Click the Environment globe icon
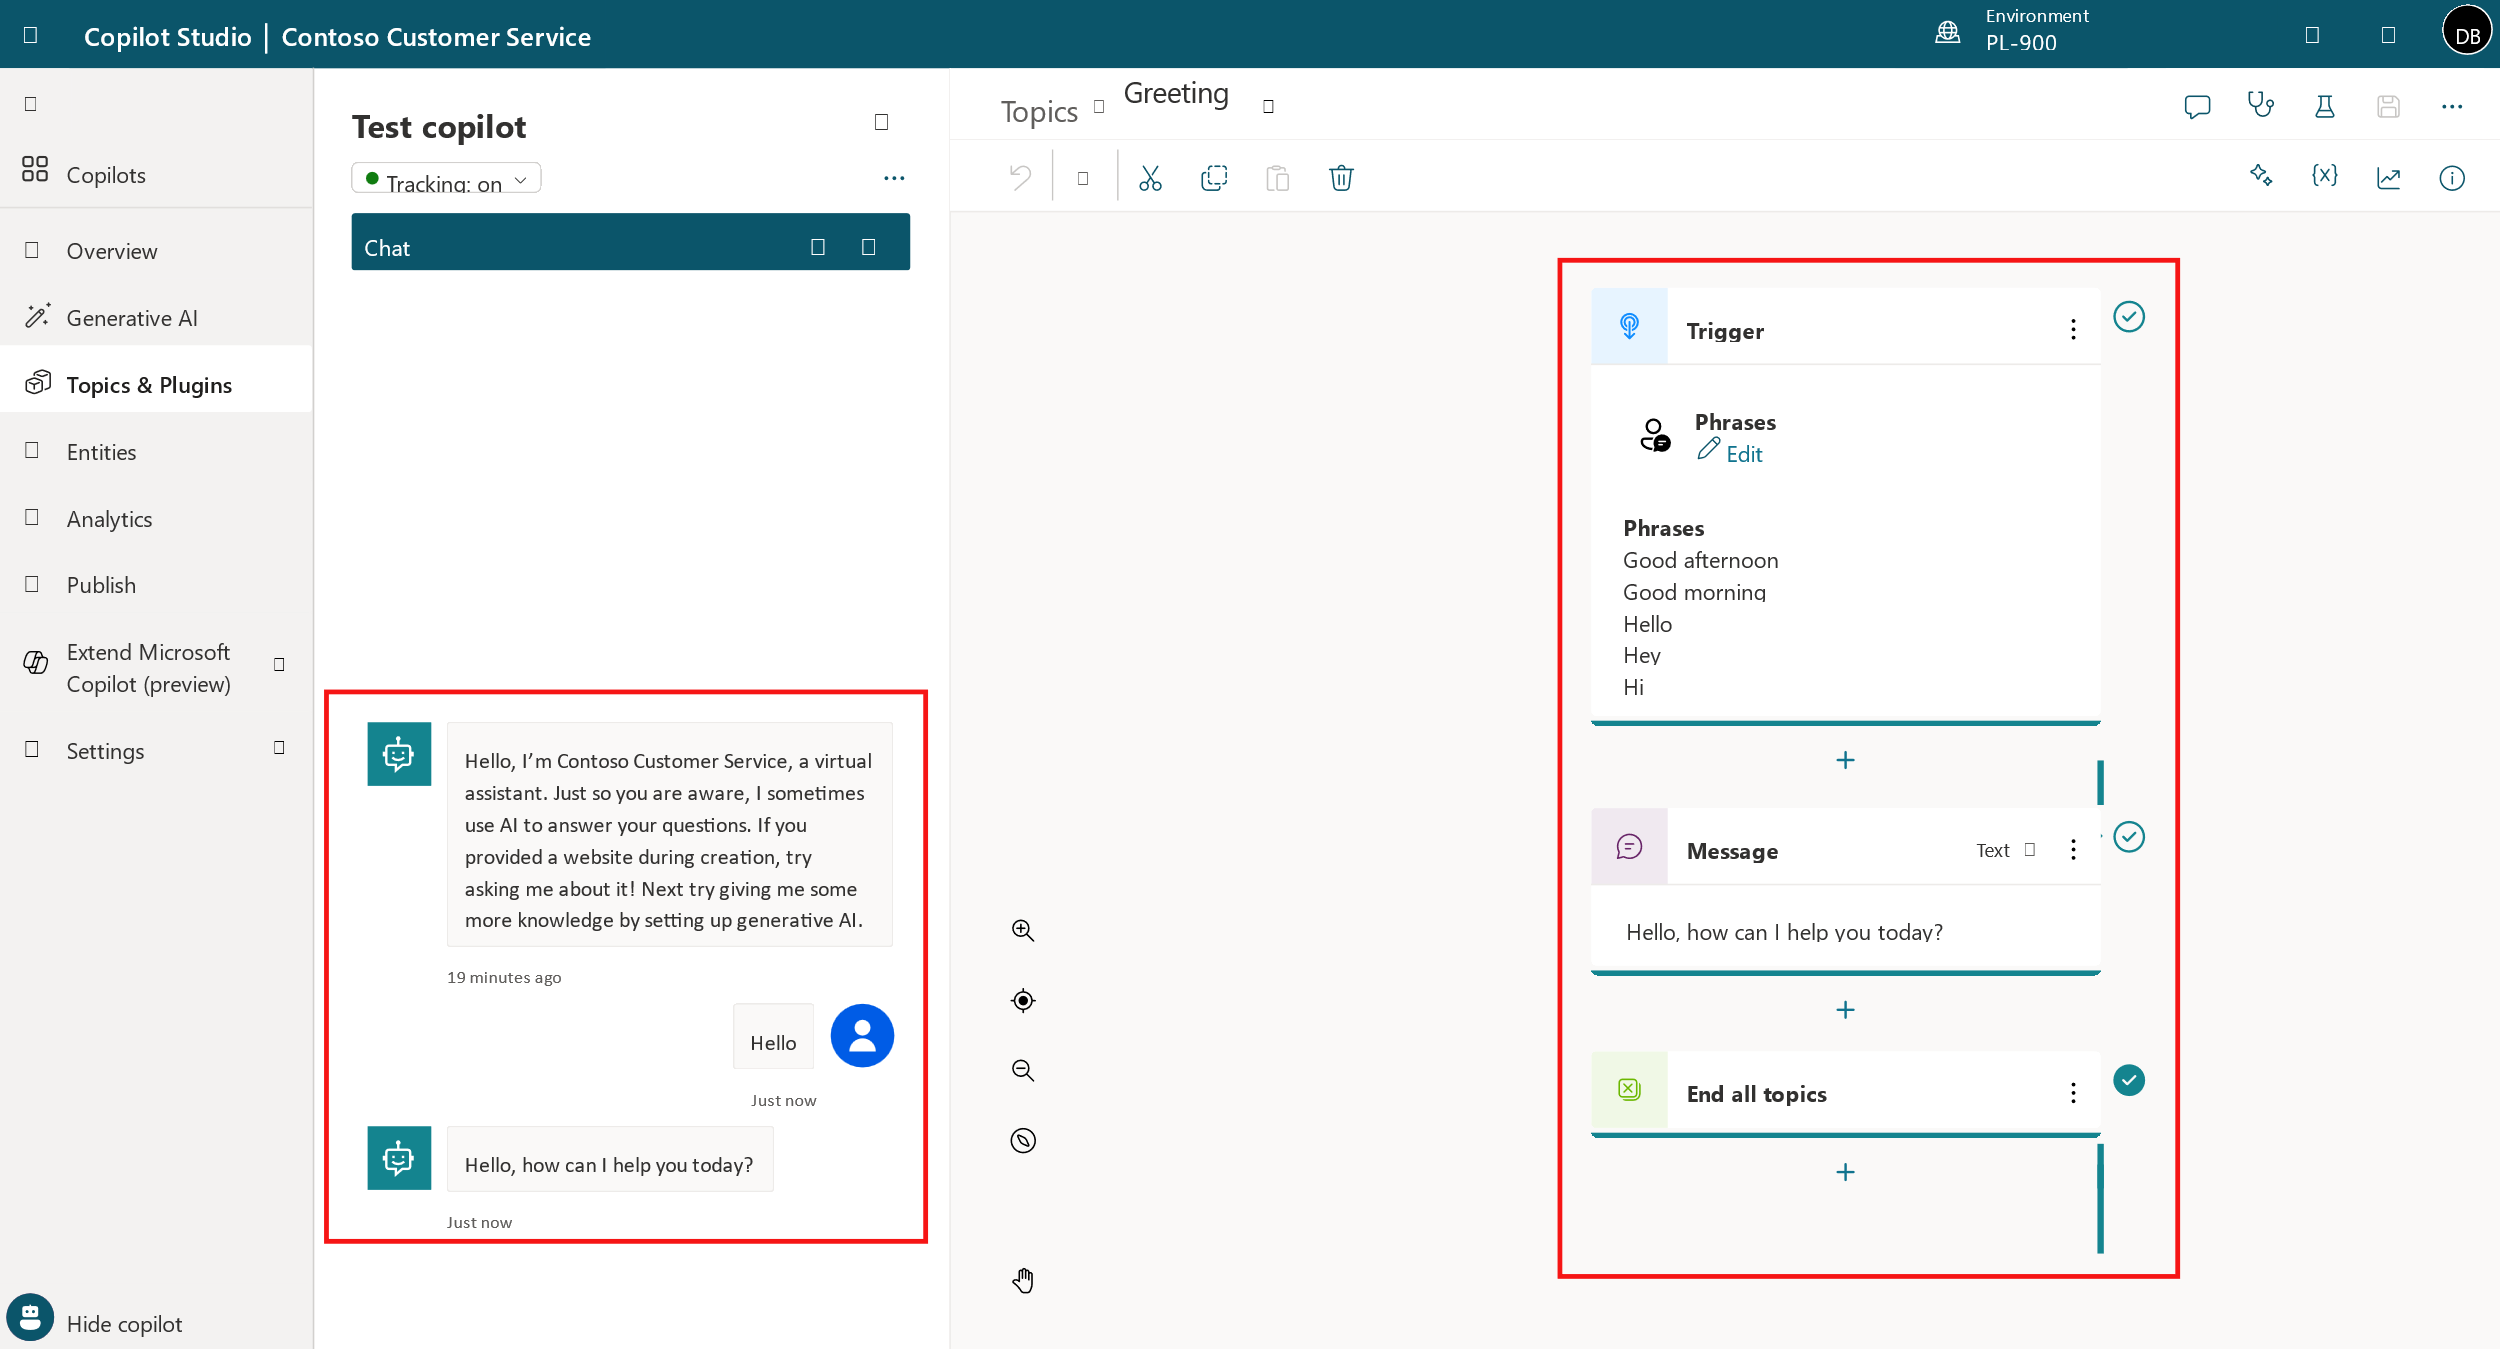Image resolution: width=2500 pixels, height=1349 pixels. 1947,32
